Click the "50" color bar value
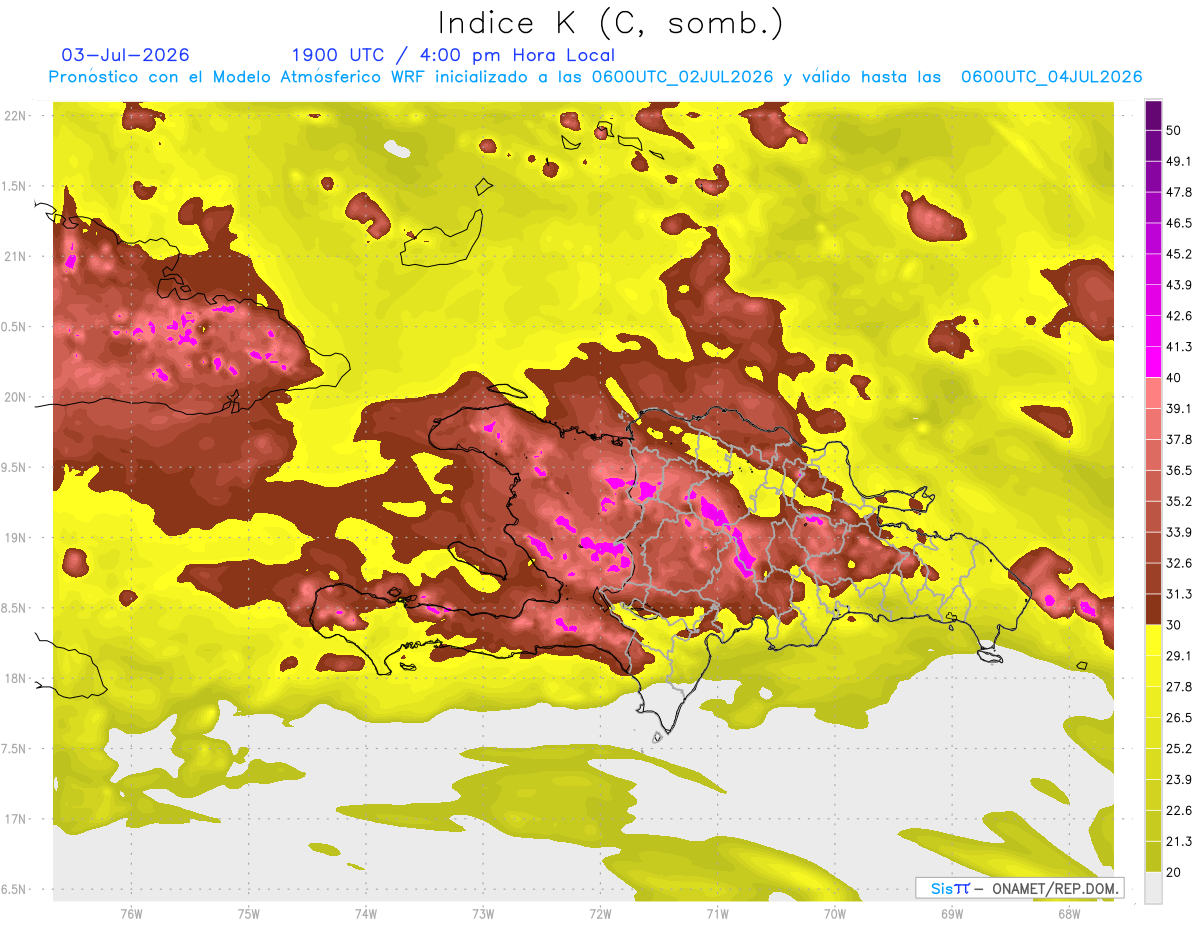 [x=1174, y=130]
